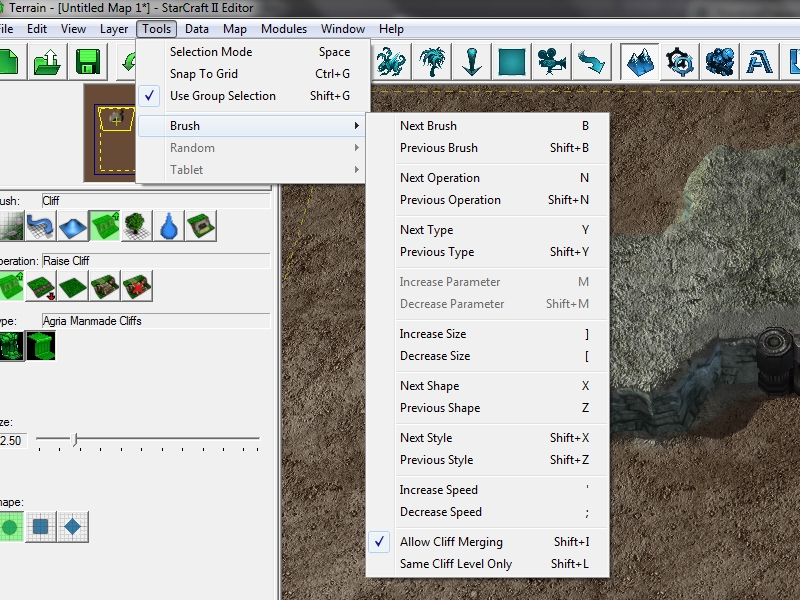Open the Data menu
800x600 pixels.
197,29
